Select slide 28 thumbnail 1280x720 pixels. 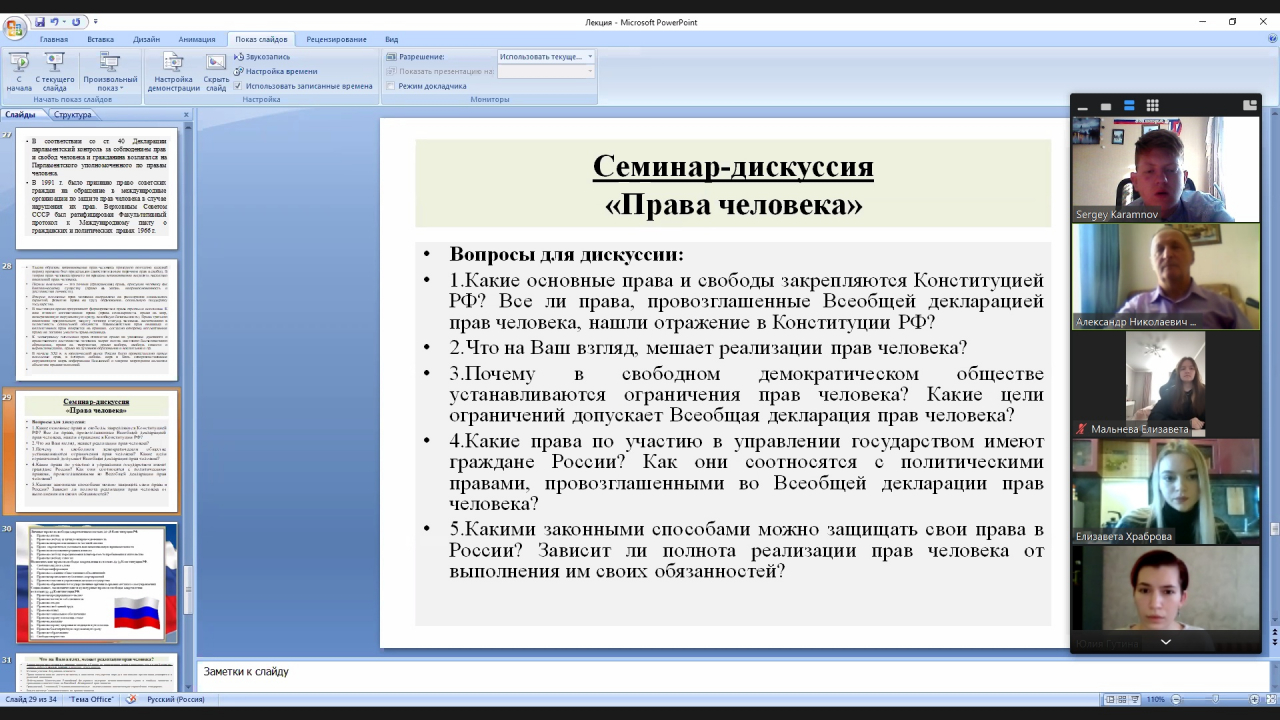pyautogui.click(x=96, y=320)
